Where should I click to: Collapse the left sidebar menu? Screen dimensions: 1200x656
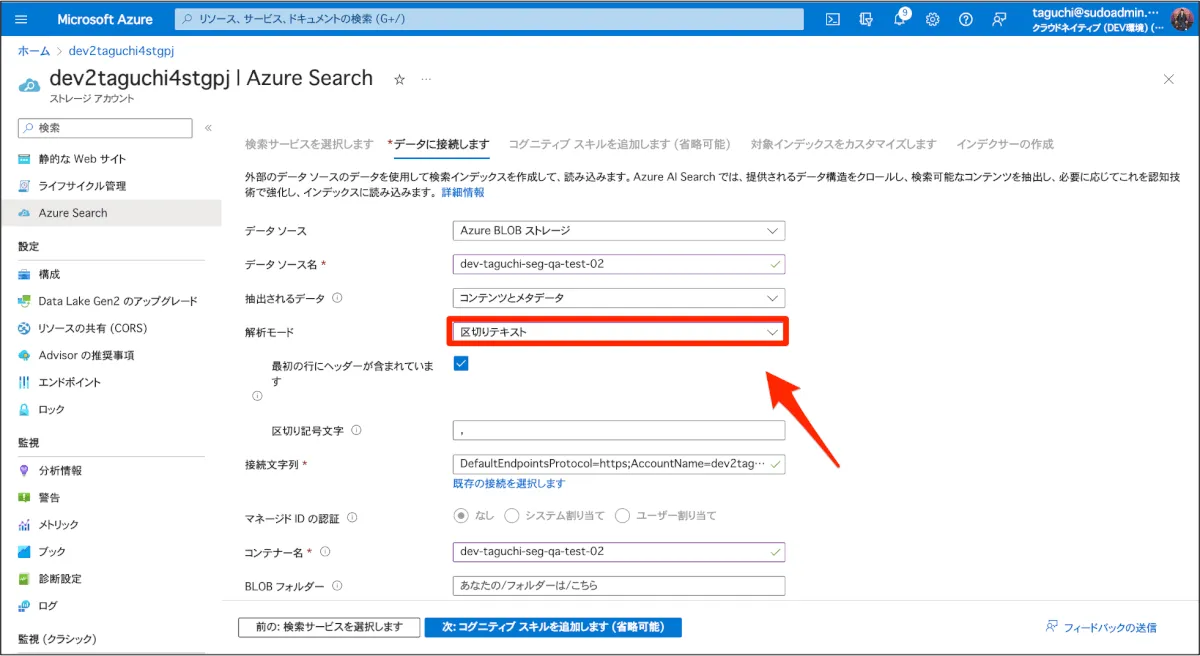(208, 128)
